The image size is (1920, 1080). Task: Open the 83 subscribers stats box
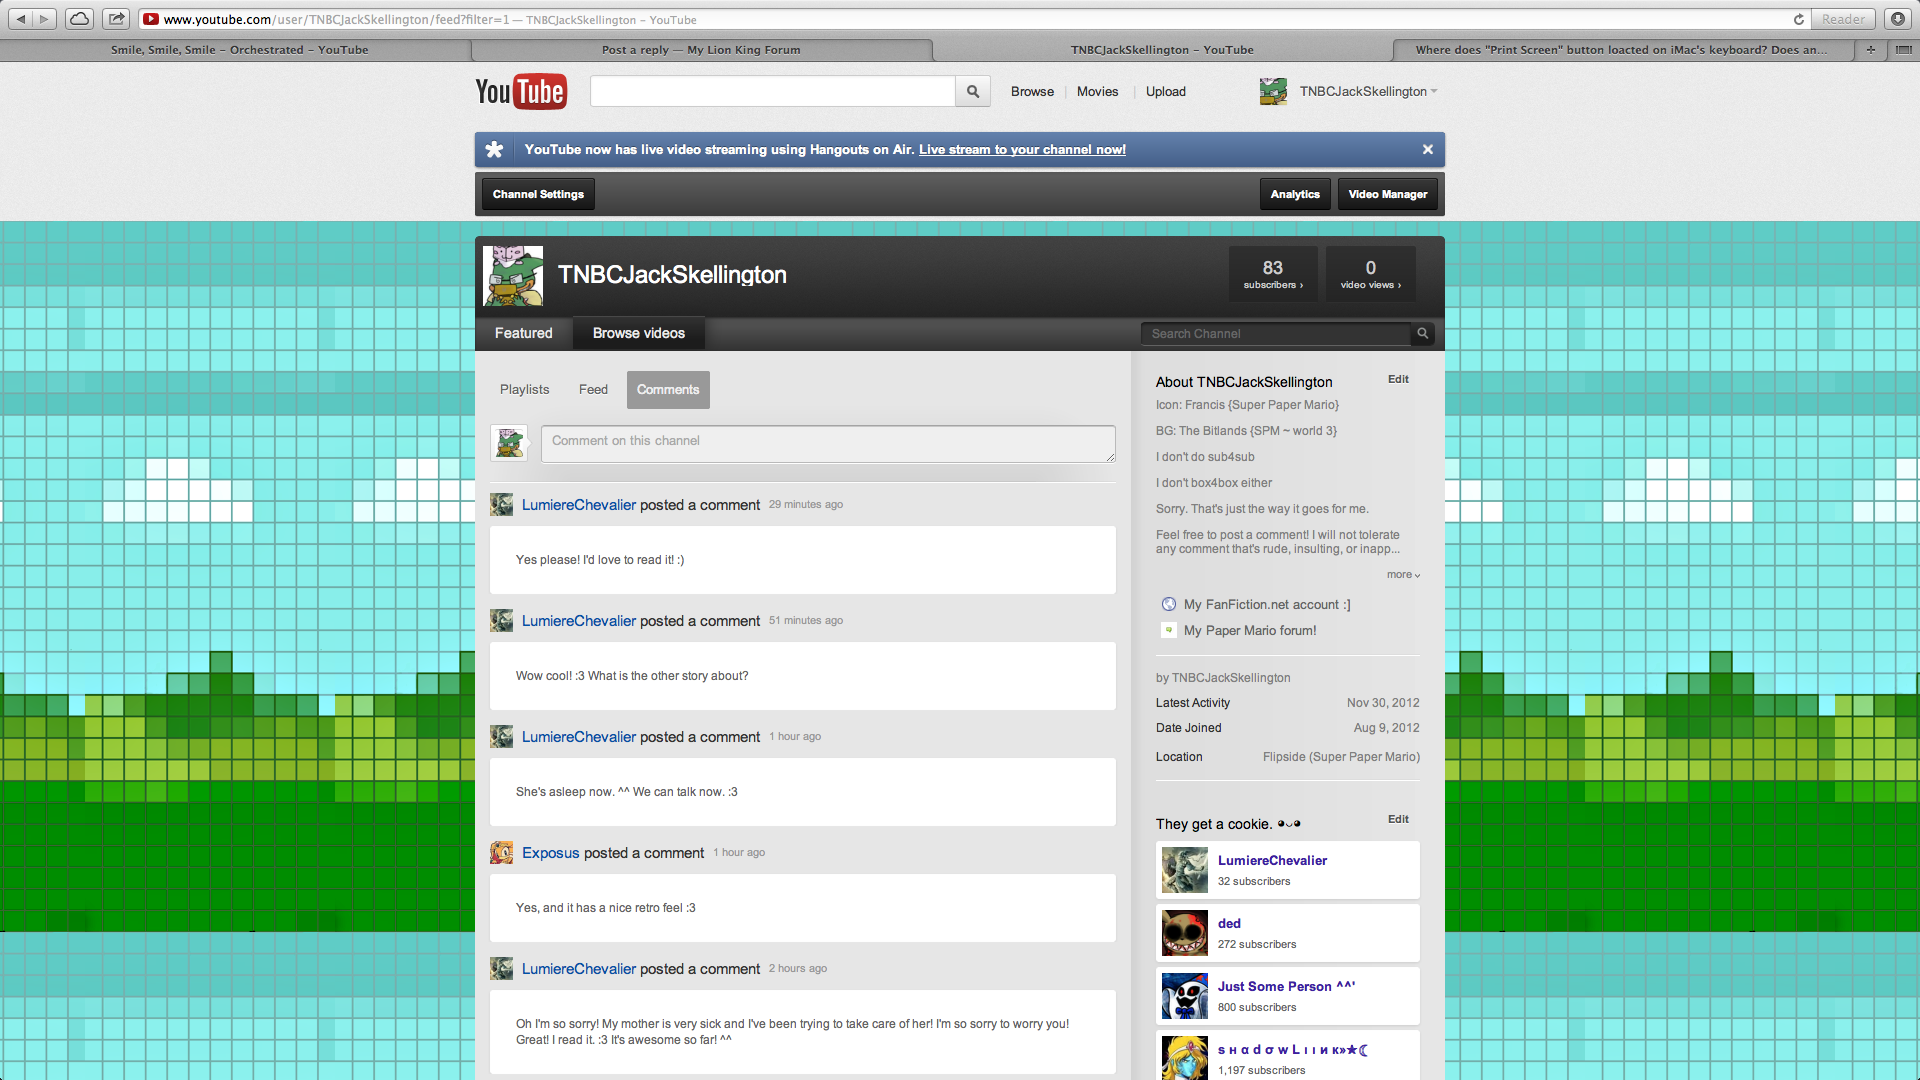pos(1272,274)
